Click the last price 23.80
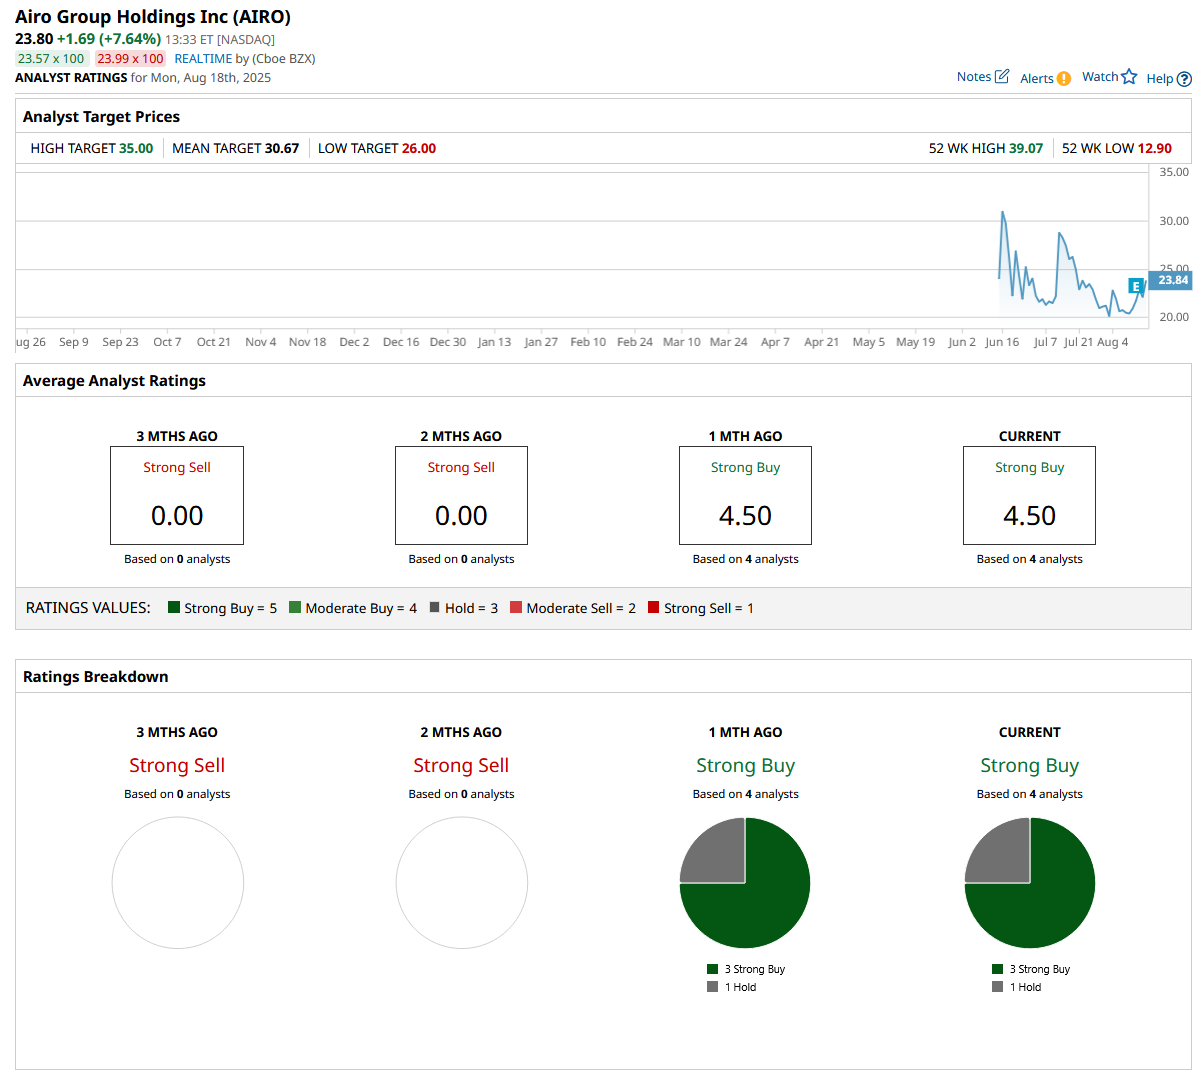This screenshot has height=1081, width=1204. pos(34,39)
